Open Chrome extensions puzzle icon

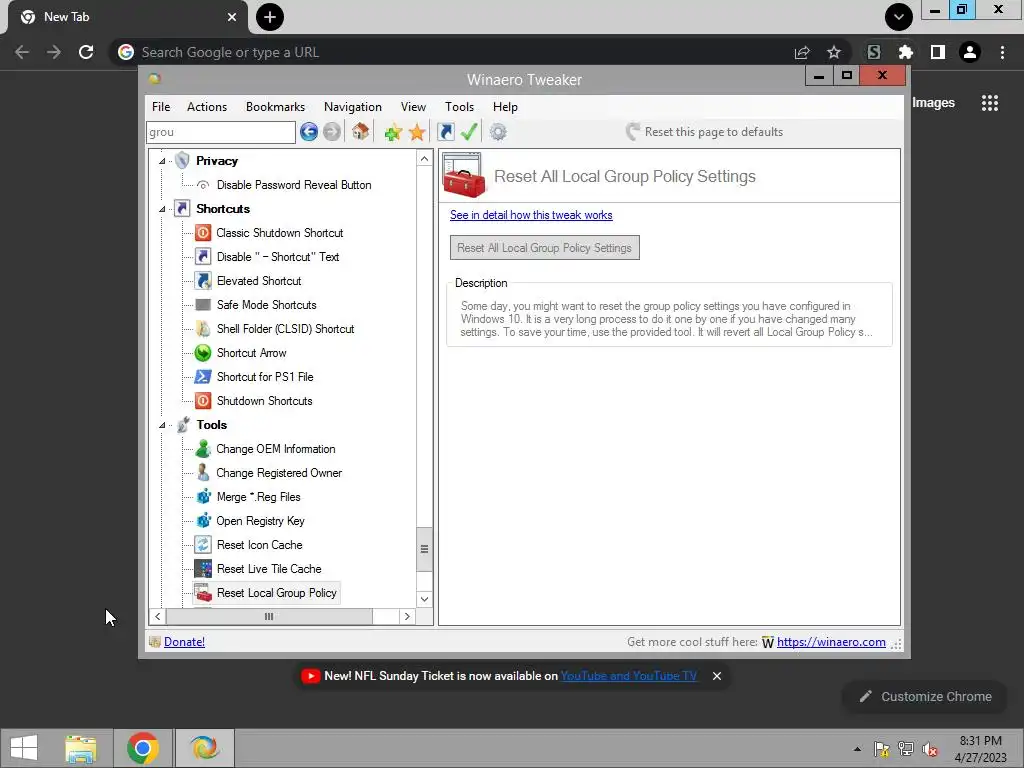click(x=905, y=52)
